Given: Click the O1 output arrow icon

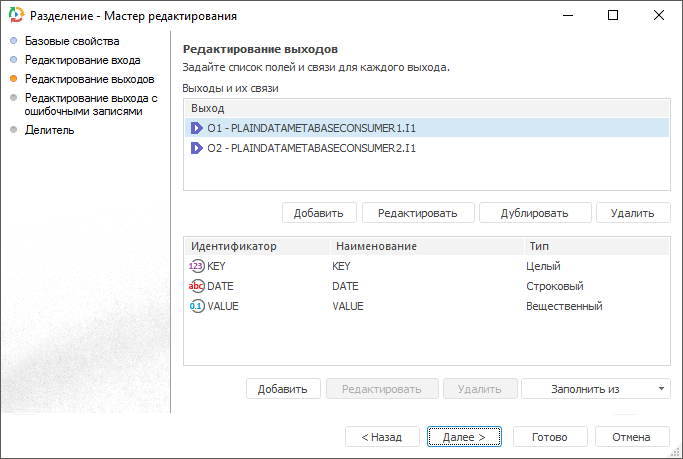Looking at the screenshot, I should (197, 128).
